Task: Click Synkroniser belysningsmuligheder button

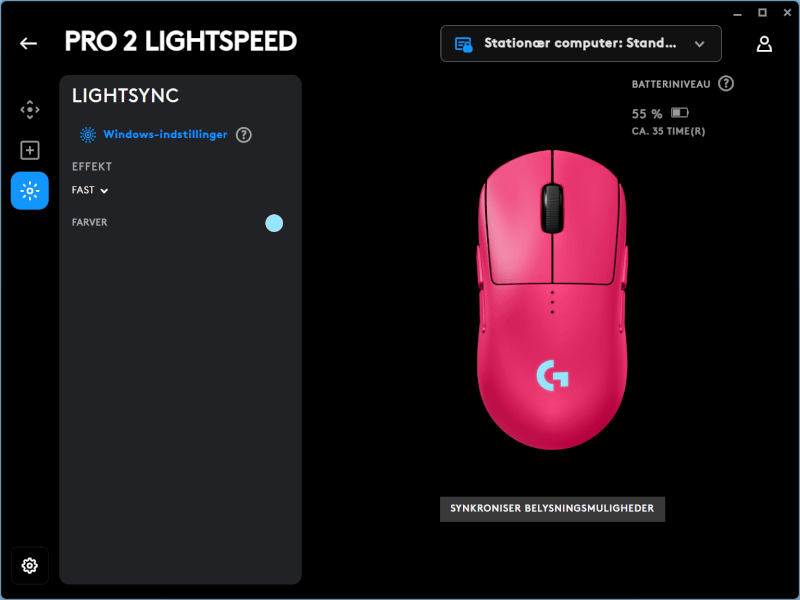Action: [552, 509]
